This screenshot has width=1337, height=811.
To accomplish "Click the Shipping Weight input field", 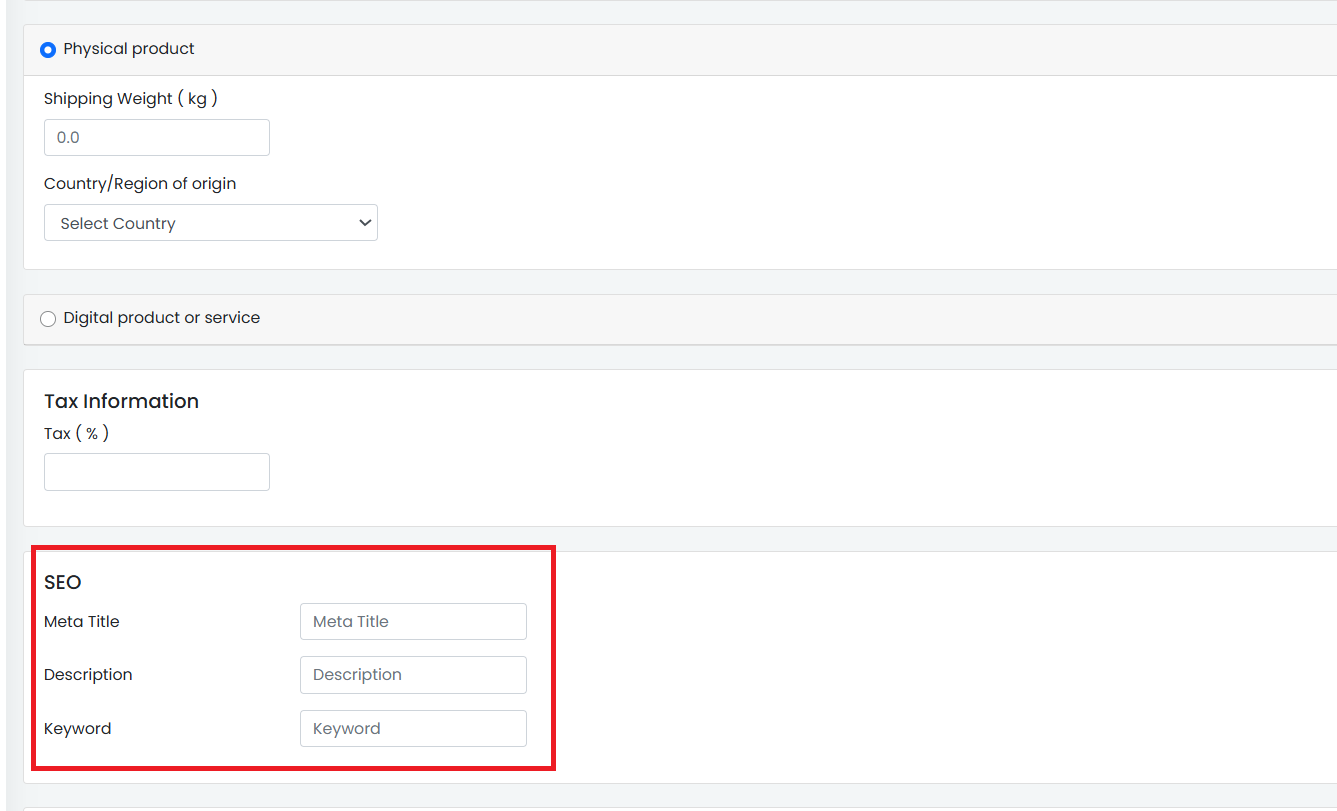I will pyautogui.click(x=157, y=138).
